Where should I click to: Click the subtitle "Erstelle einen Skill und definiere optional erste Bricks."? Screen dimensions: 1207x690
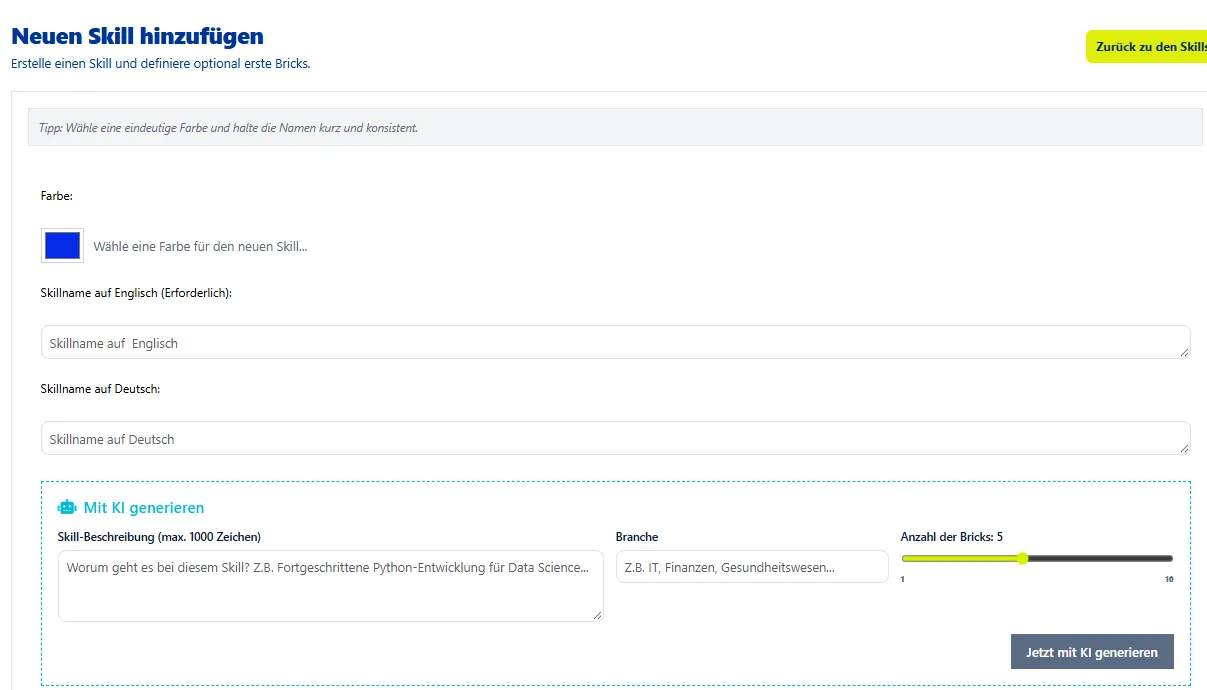pos(161,64)
